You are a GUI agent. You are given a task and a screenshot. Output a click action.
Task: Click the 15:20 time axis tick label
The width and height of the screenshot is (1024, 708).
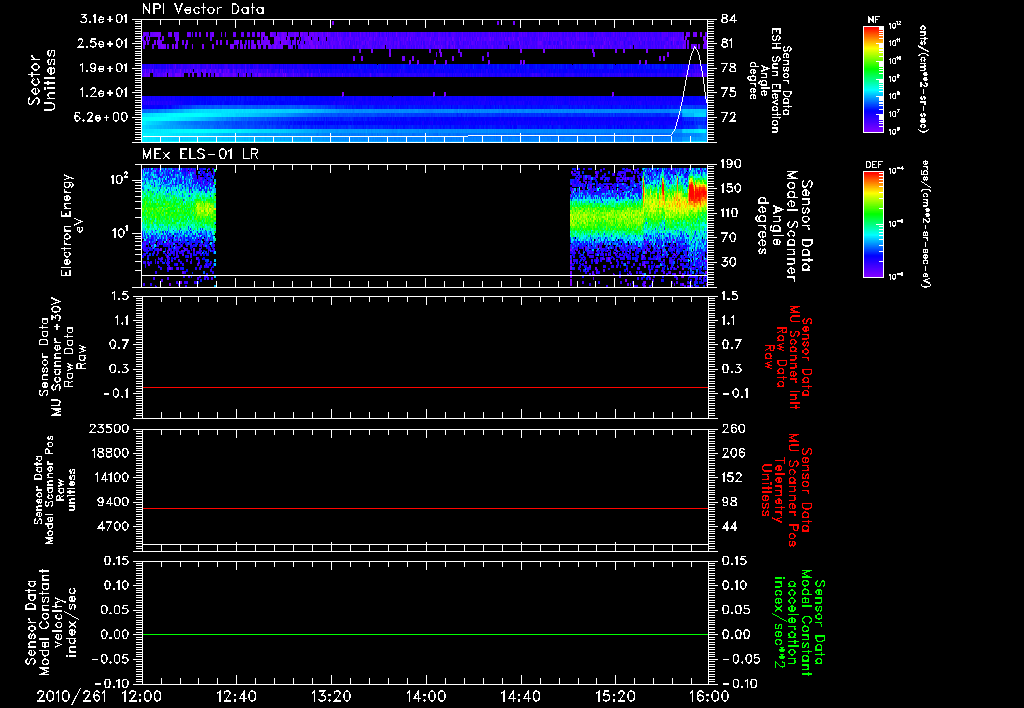(x=616, y=696)
